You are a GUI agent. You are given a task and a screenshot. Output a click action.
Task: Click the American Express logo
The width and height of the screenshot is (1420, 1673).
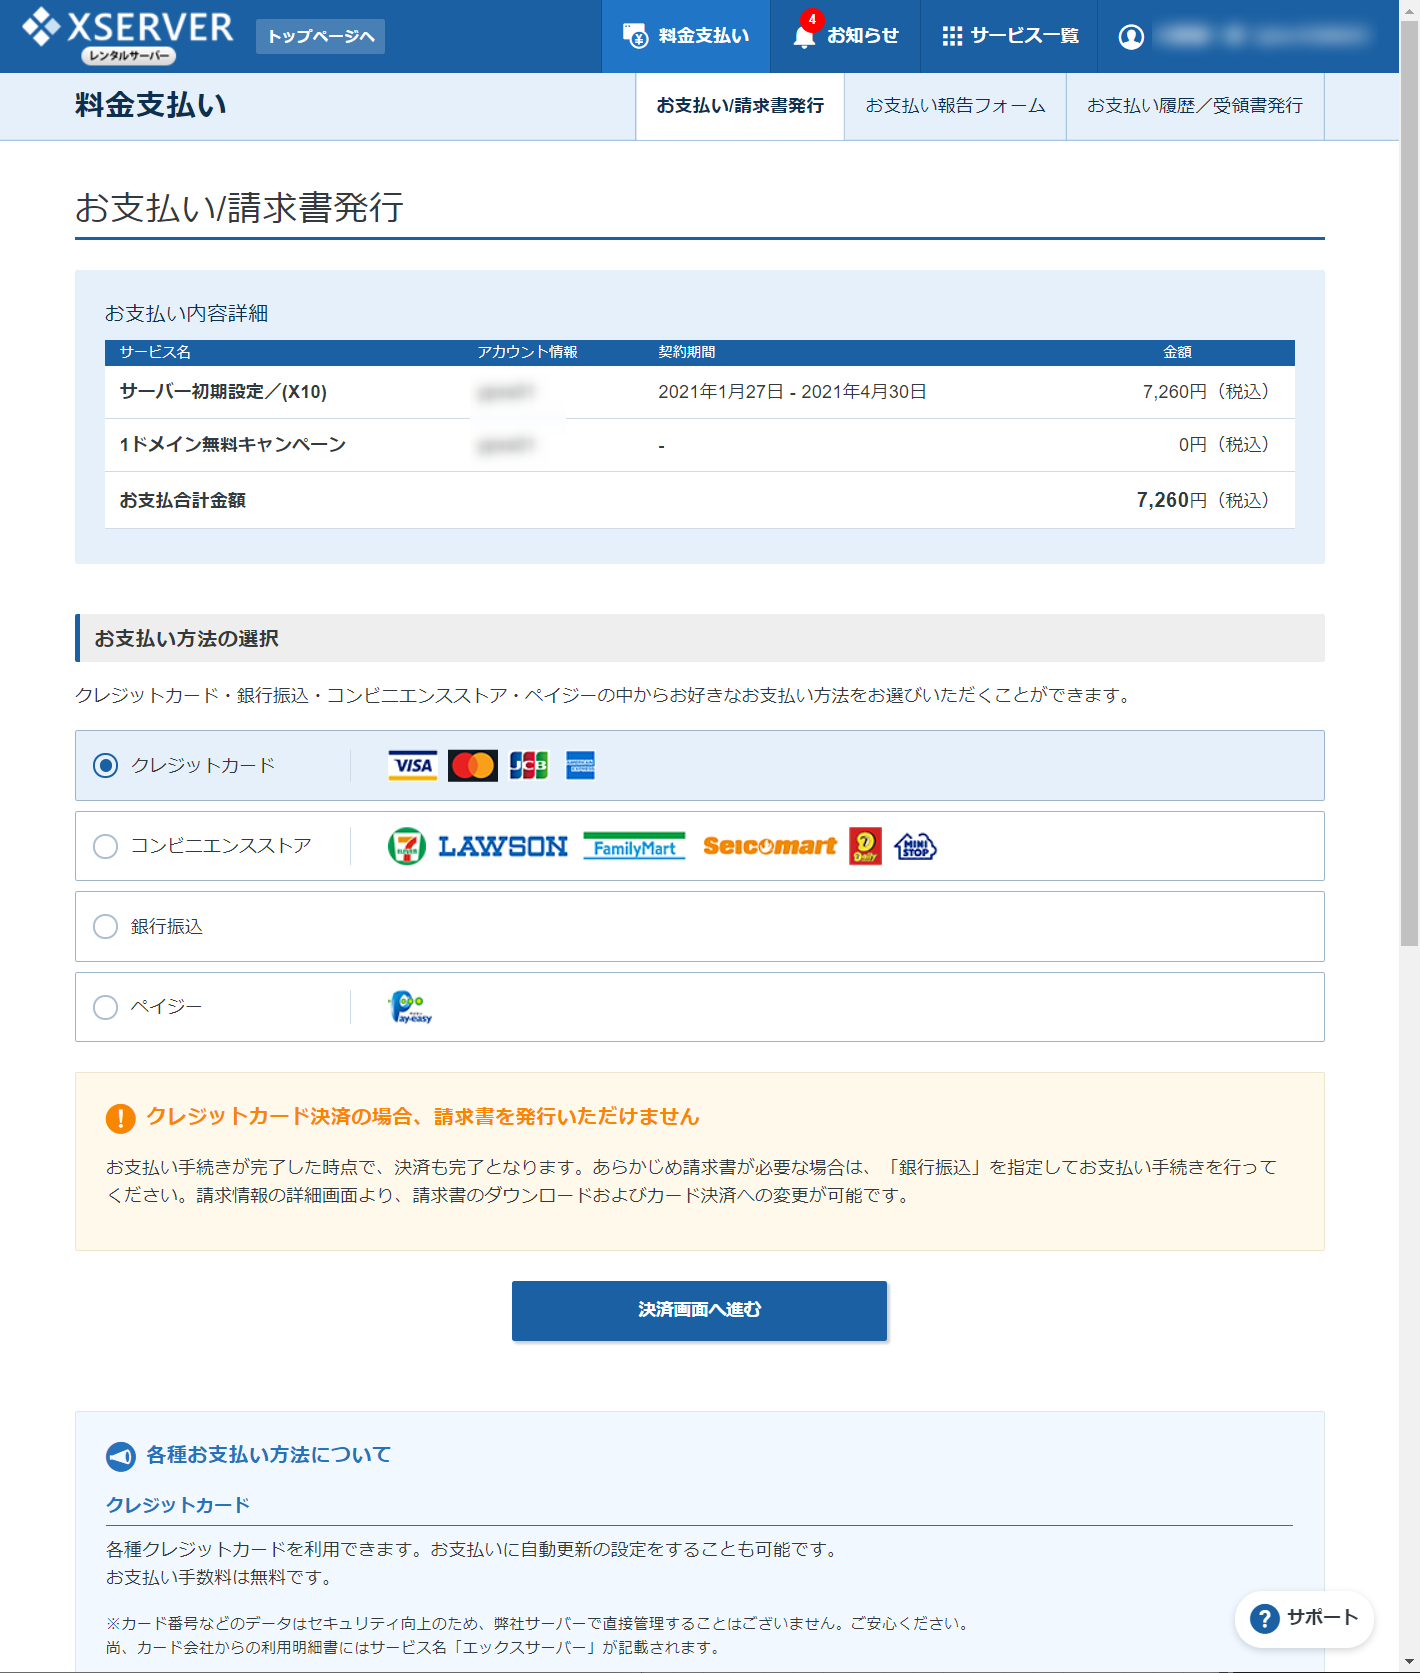point(580,766)
